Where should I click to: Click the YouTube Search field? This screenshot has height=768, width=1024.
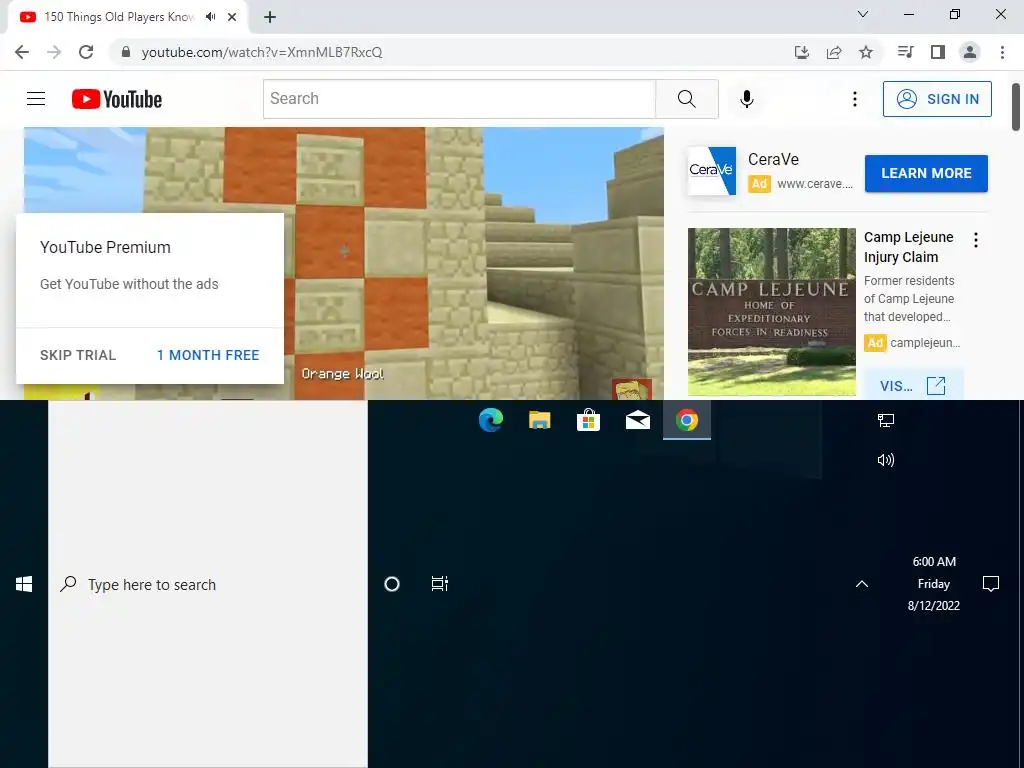pos(459,99)
